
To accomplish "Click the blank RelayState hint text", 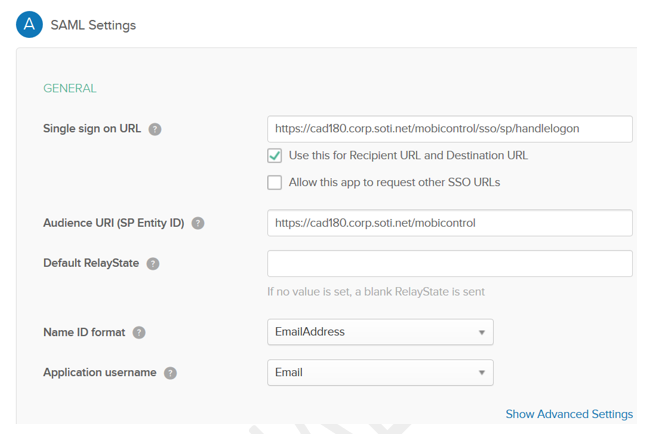I will click(x=376, y=292).
